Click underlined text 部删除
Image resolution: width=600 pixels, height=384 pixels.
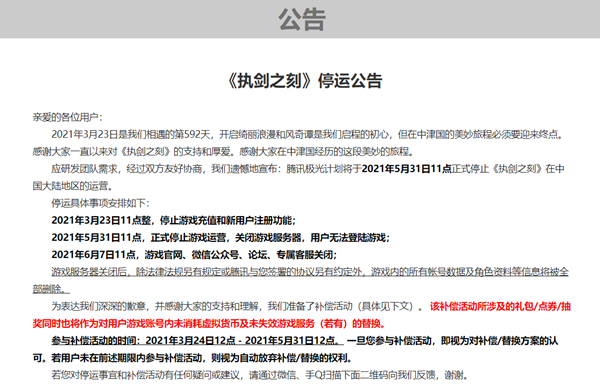pos(51,289)
